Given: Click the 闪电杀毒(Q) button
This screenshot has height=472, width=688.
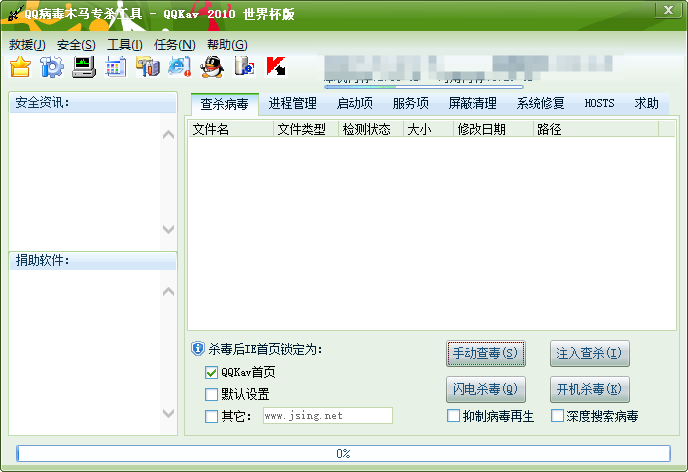Looking at the screenshot, I should coord(486,390).
